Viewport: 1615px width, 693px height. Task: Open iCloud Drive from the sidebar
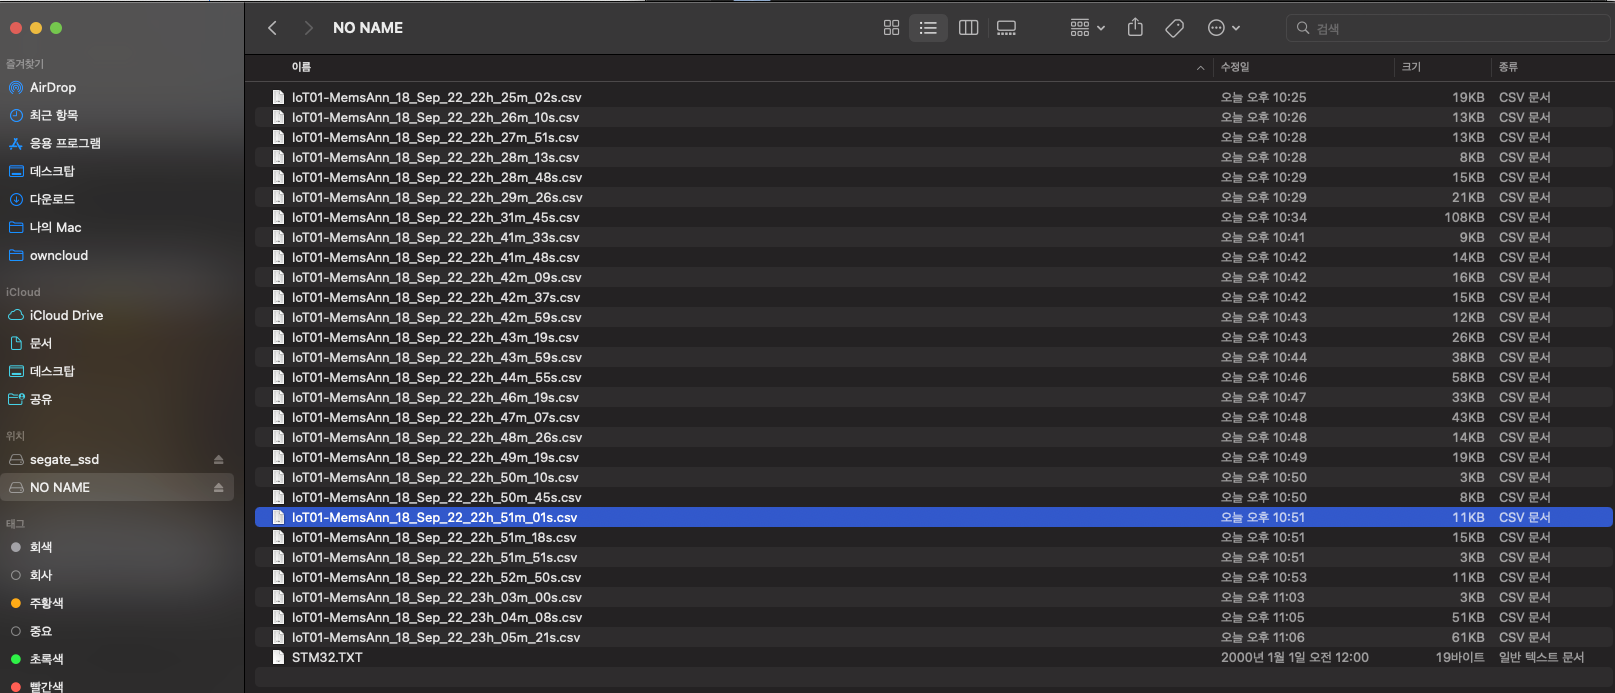[66, 316]
